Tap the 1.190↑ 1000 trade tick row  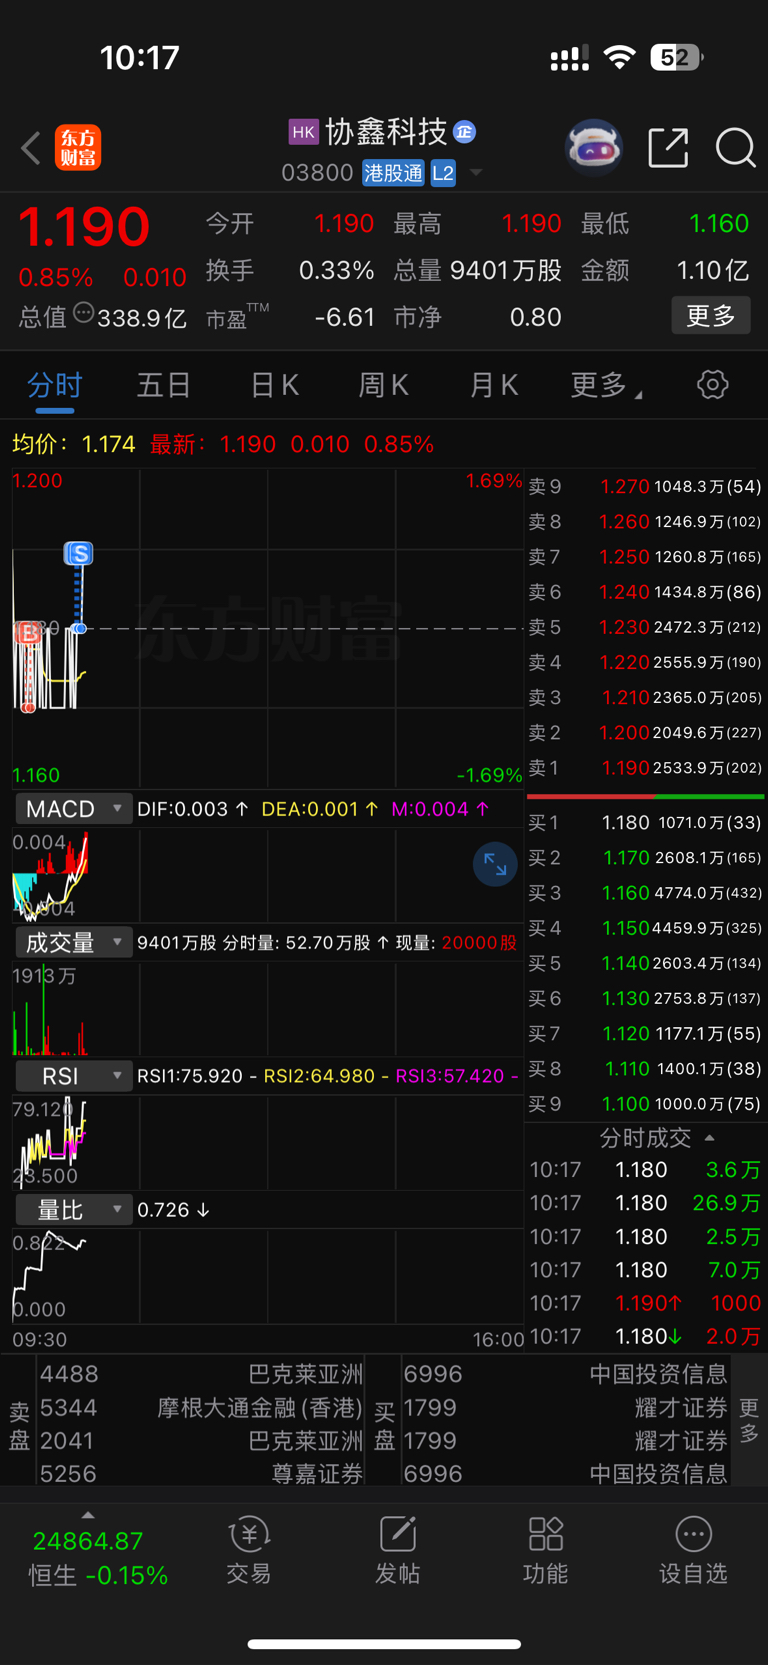[645, 1303]
